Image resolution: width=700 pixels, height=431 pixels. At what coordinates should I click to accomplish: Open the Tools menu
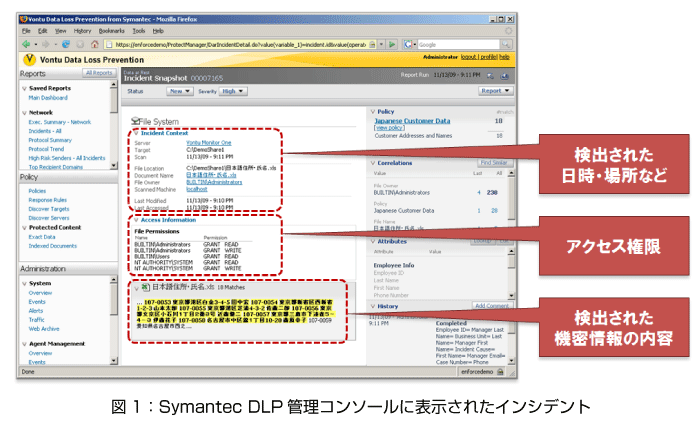tap(139, 31)
